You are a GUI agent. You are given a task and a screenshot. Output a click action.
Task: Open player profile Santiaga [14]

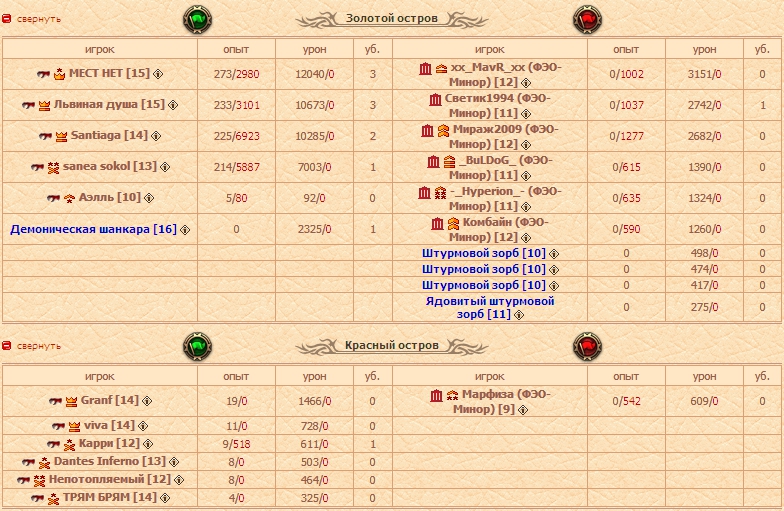110,135
